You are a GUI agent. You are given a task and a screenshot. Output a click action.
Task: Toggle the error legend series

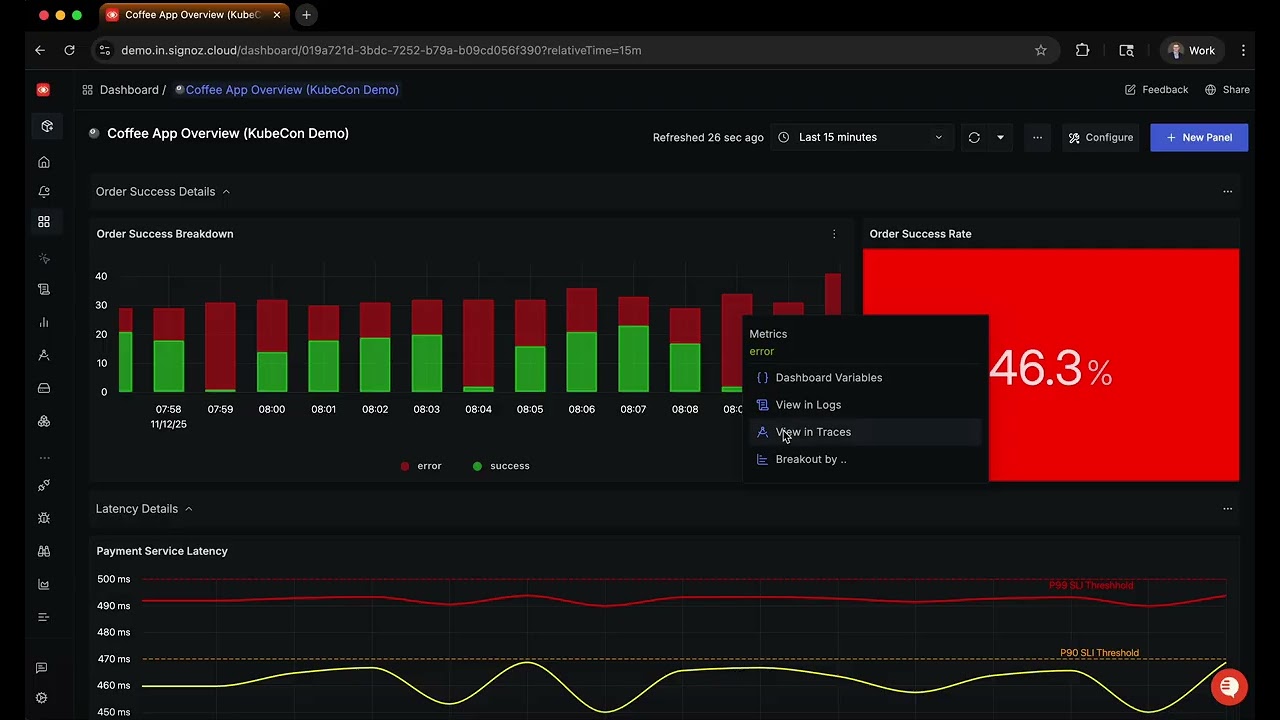click(421, 466)
